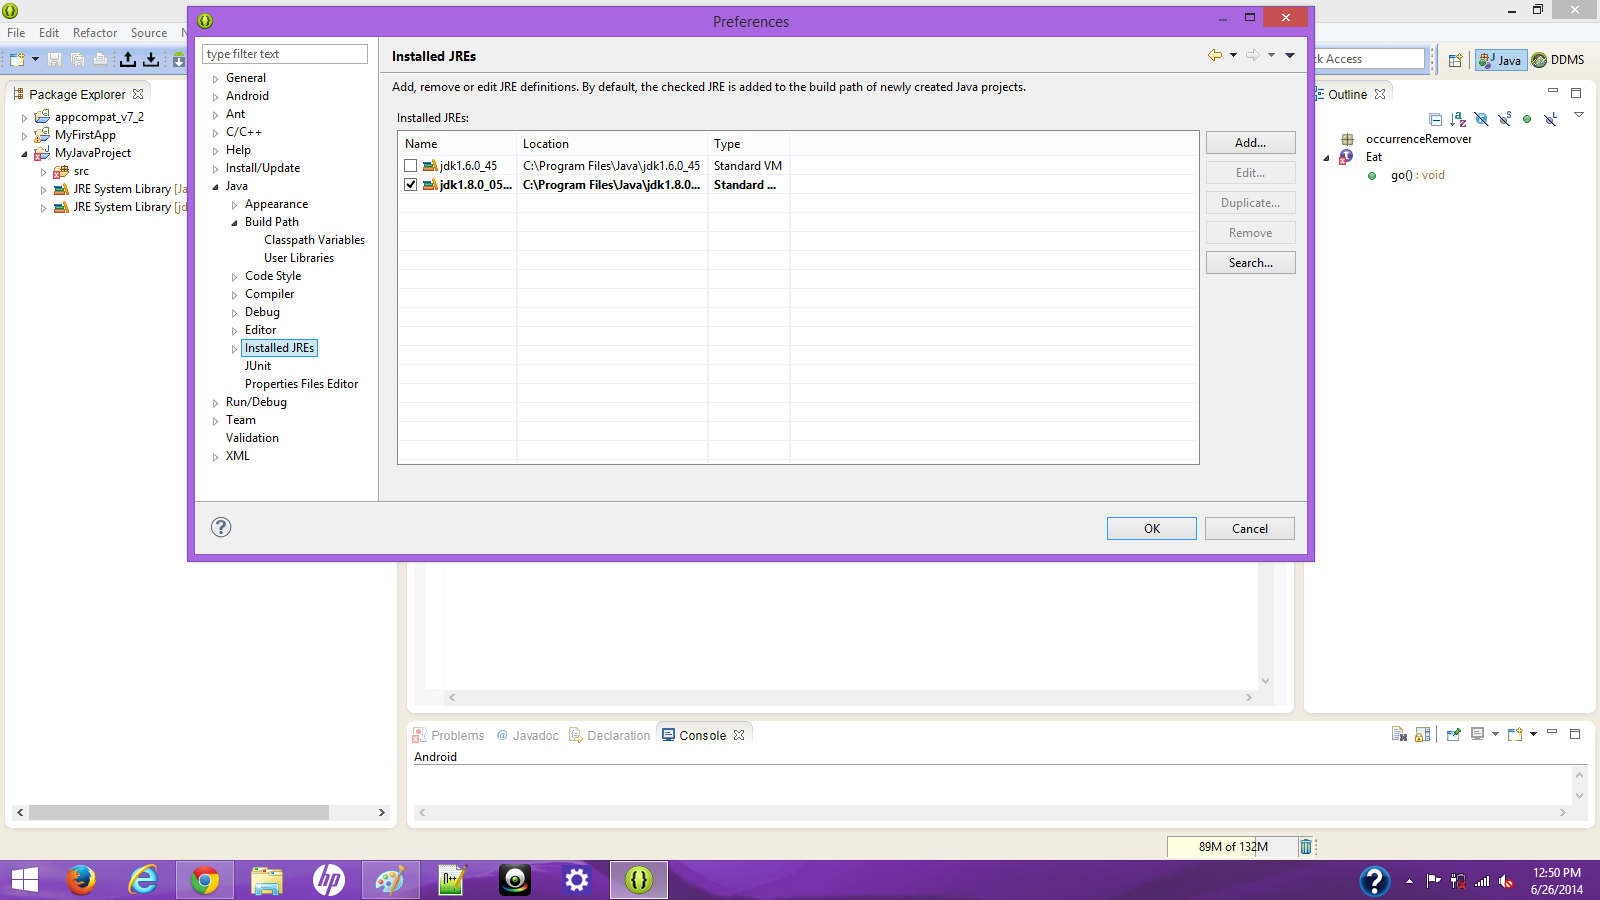1600x900 pixels.
Task: Click settings gear icon in taskbar
Action: click(x=577, y=880)
